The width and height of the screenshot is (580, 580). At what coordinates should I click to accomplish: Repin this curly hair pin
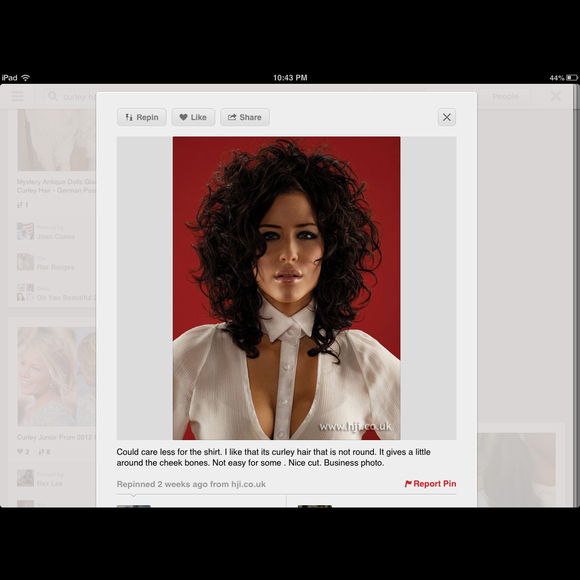[x=142, y=117]
